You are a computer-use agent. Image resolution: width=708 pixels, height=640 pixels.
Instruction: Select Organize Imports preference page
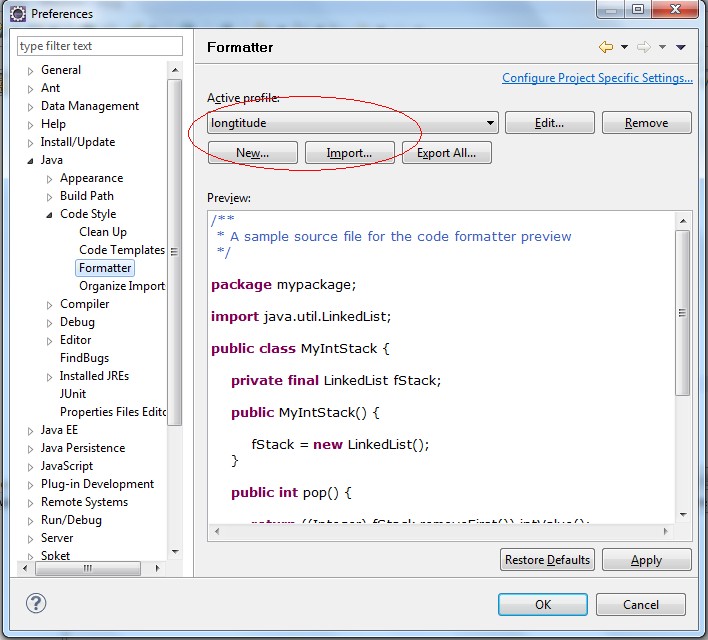coord(122,286)
